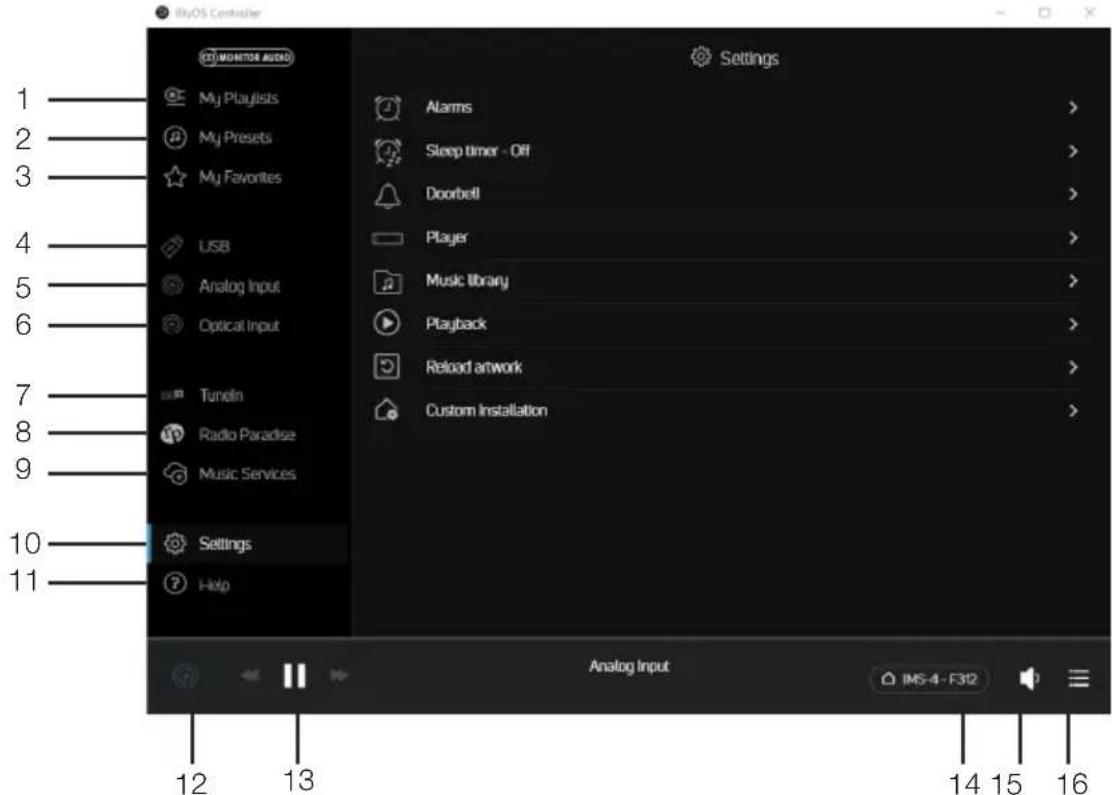The height and width of the screenshot is (795, 1112).
Task: Select the USB source label
Action: [x=214, y=246]
